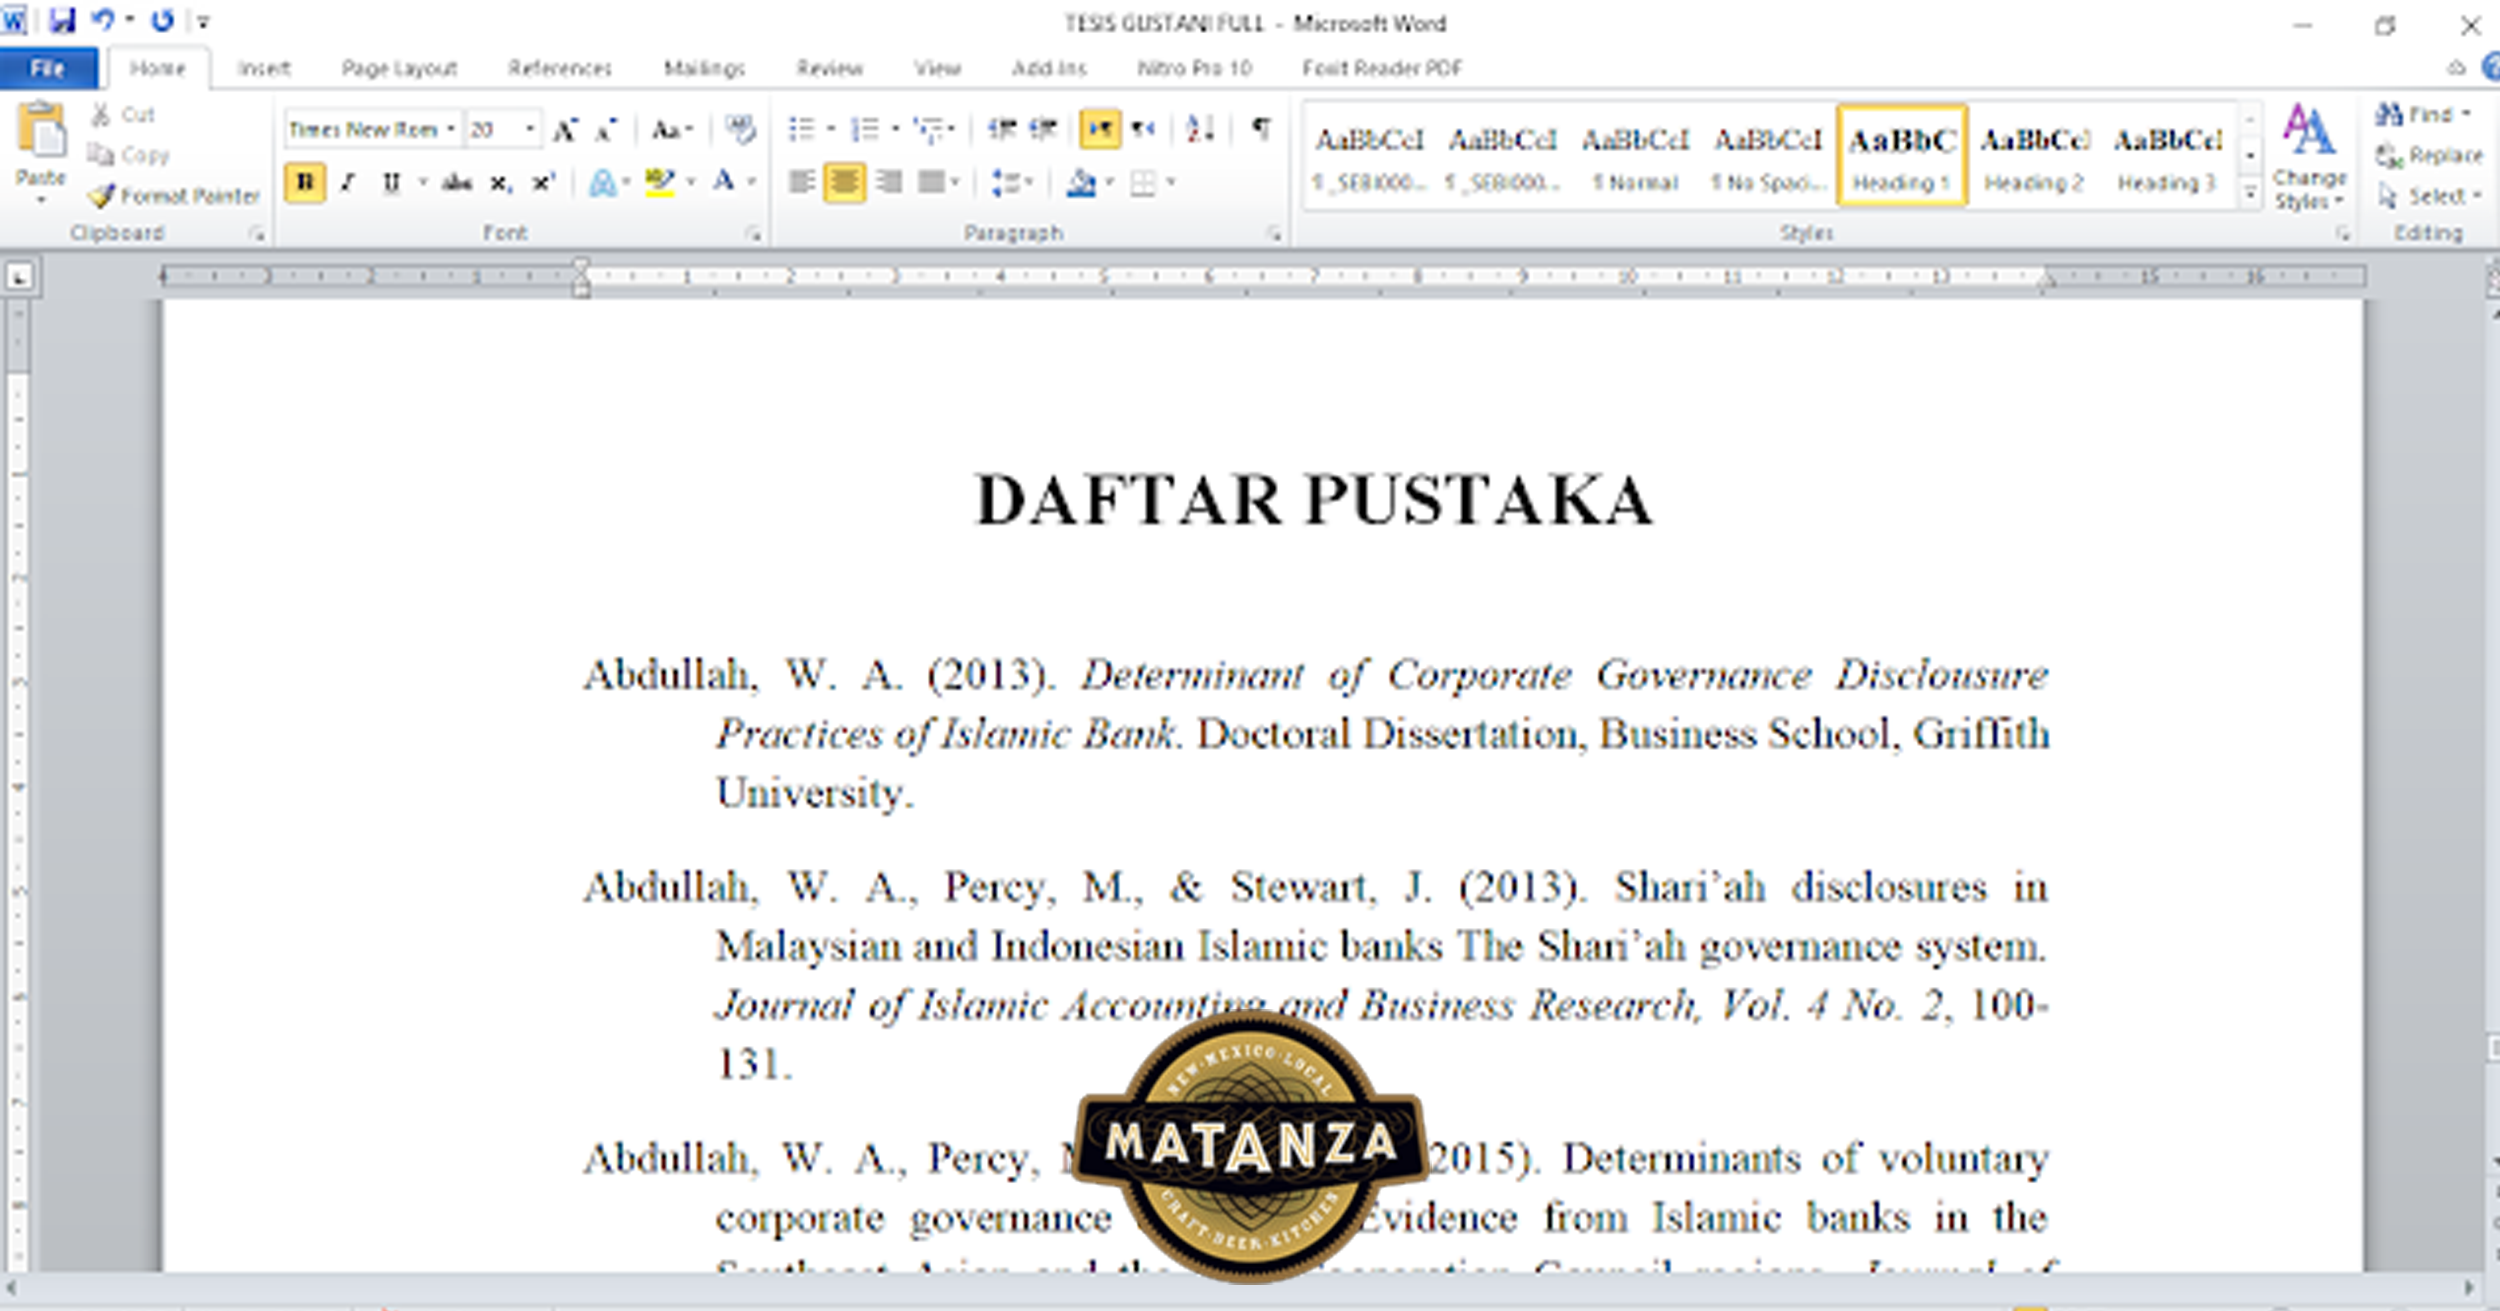
Task: Click the tab selector at ruler corner
Action: click(x=20, y=277)
